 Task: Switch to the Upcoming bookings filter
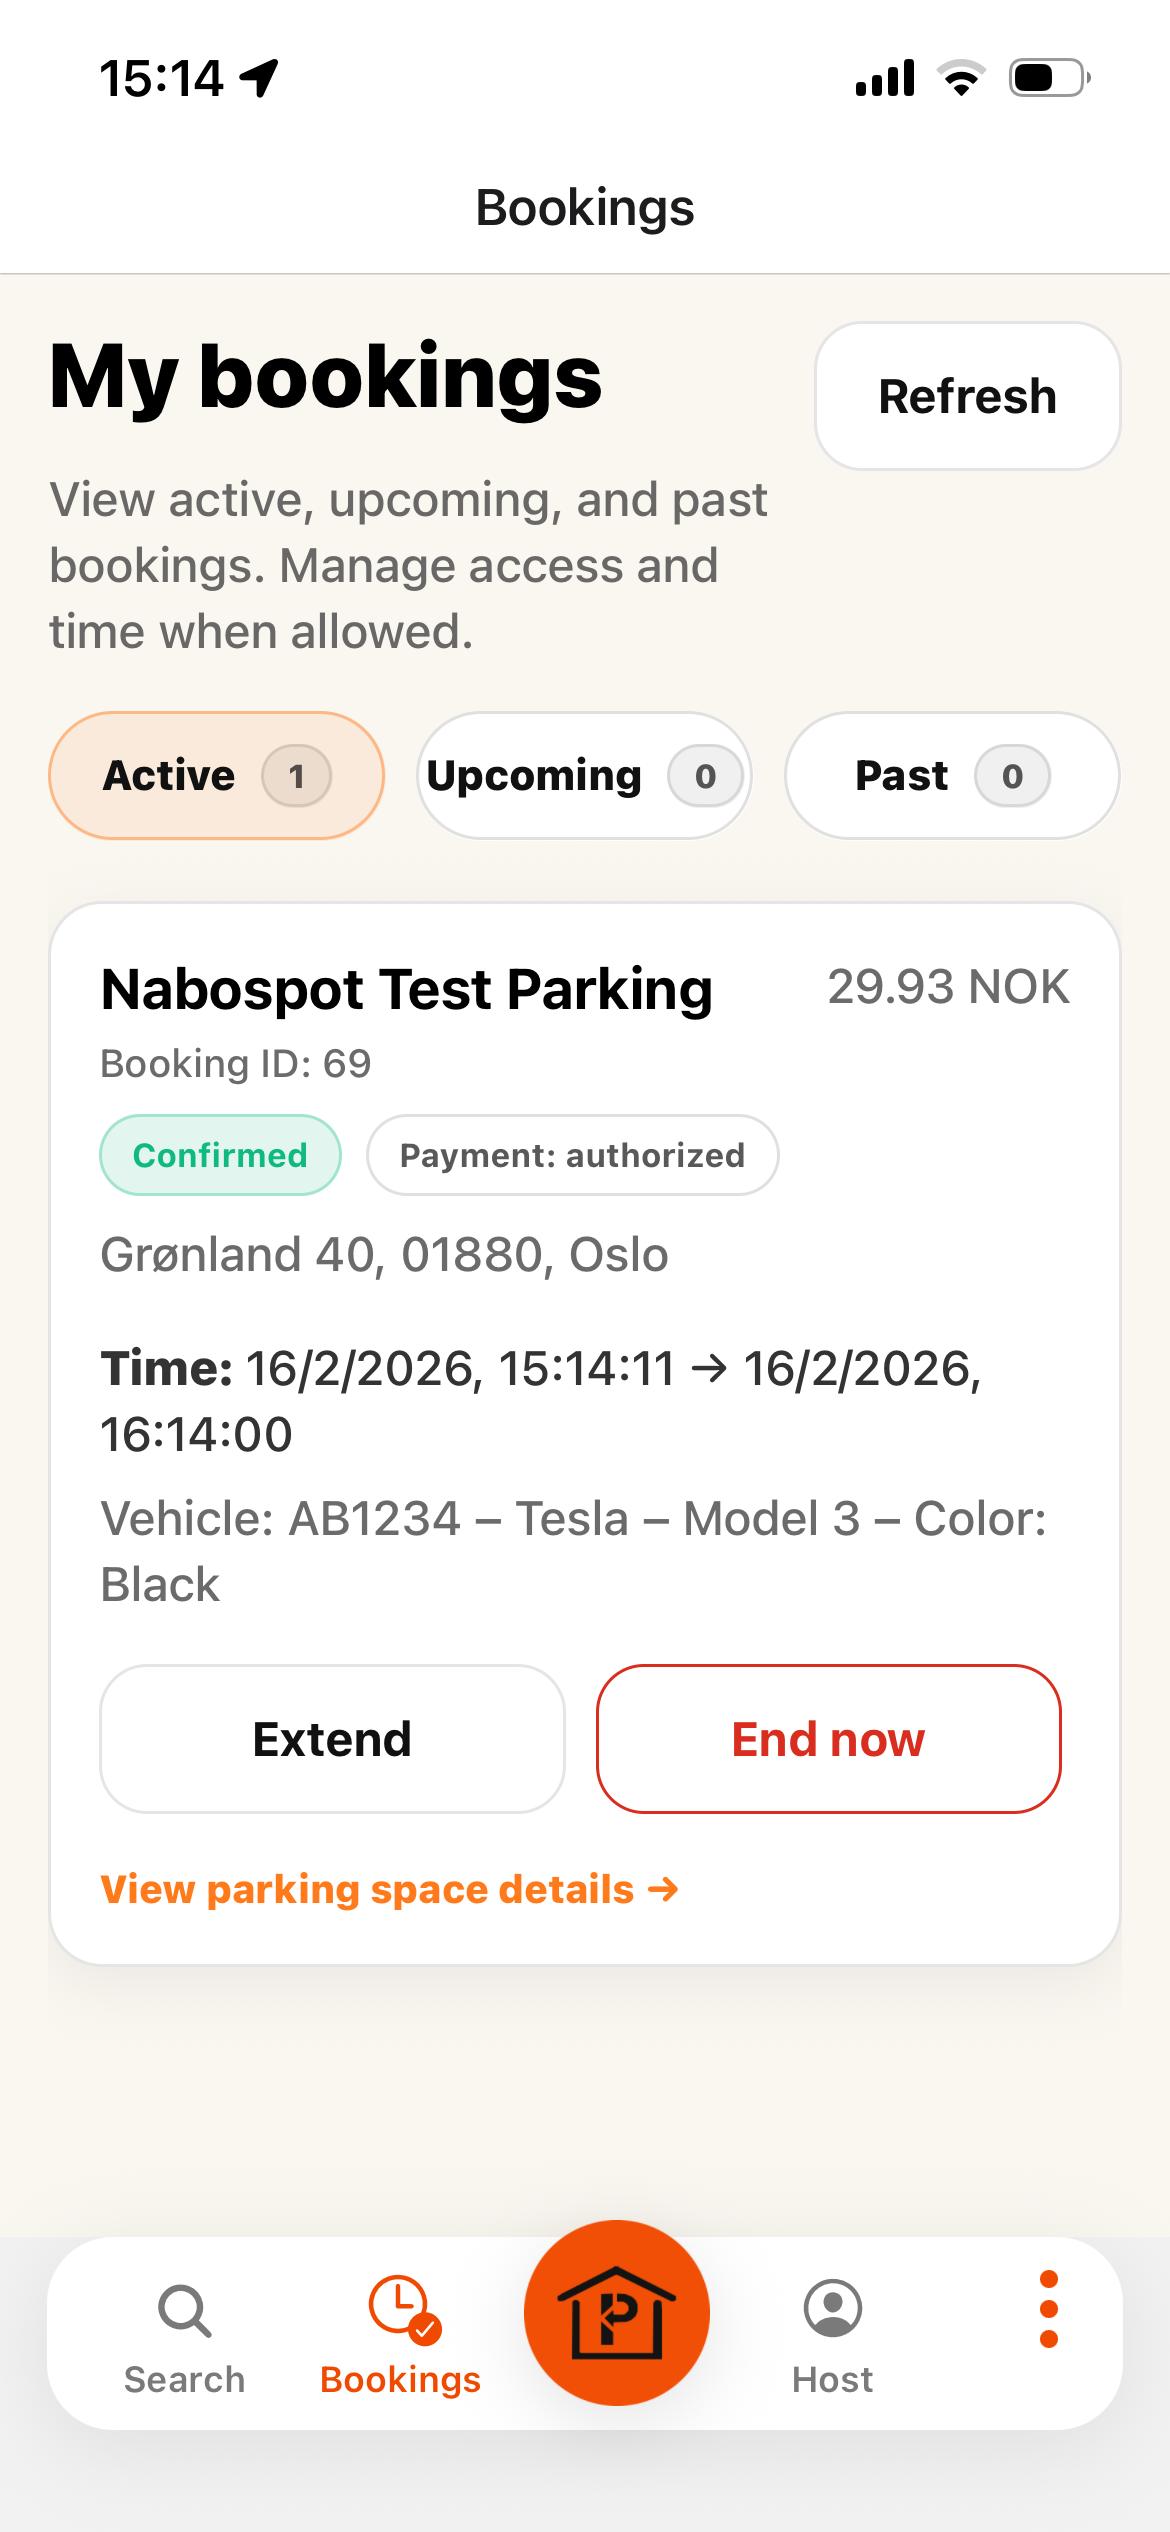[x=584, y=776]
